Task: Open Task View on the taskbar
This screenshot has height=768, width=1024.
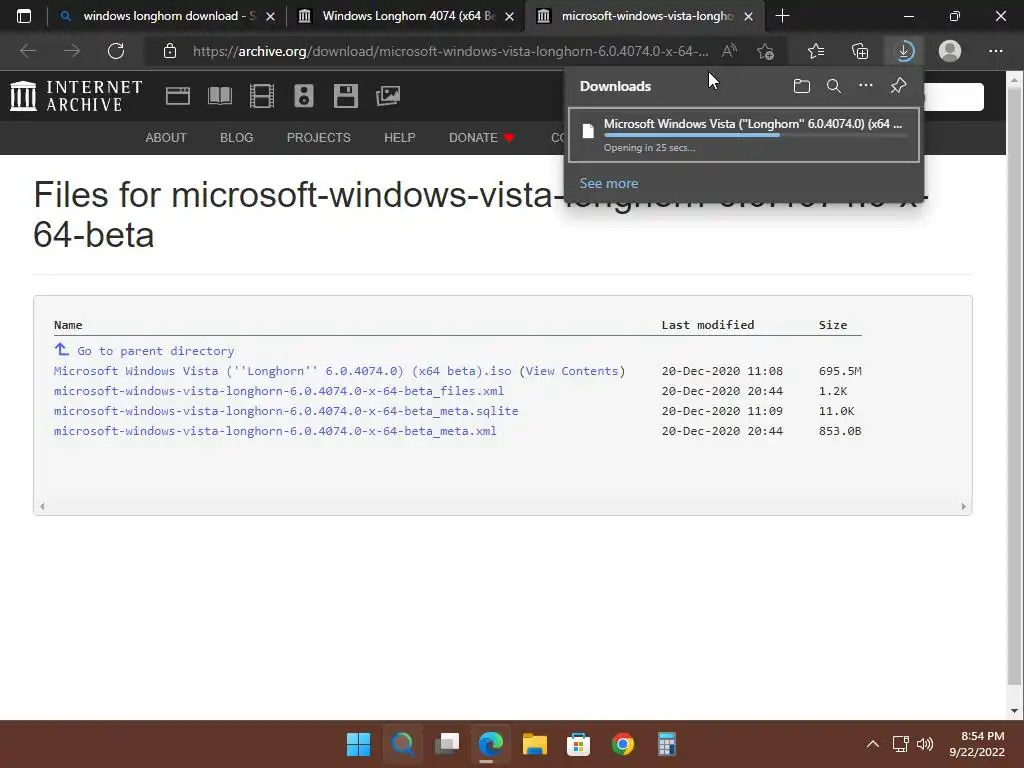Action: point(447,744)
